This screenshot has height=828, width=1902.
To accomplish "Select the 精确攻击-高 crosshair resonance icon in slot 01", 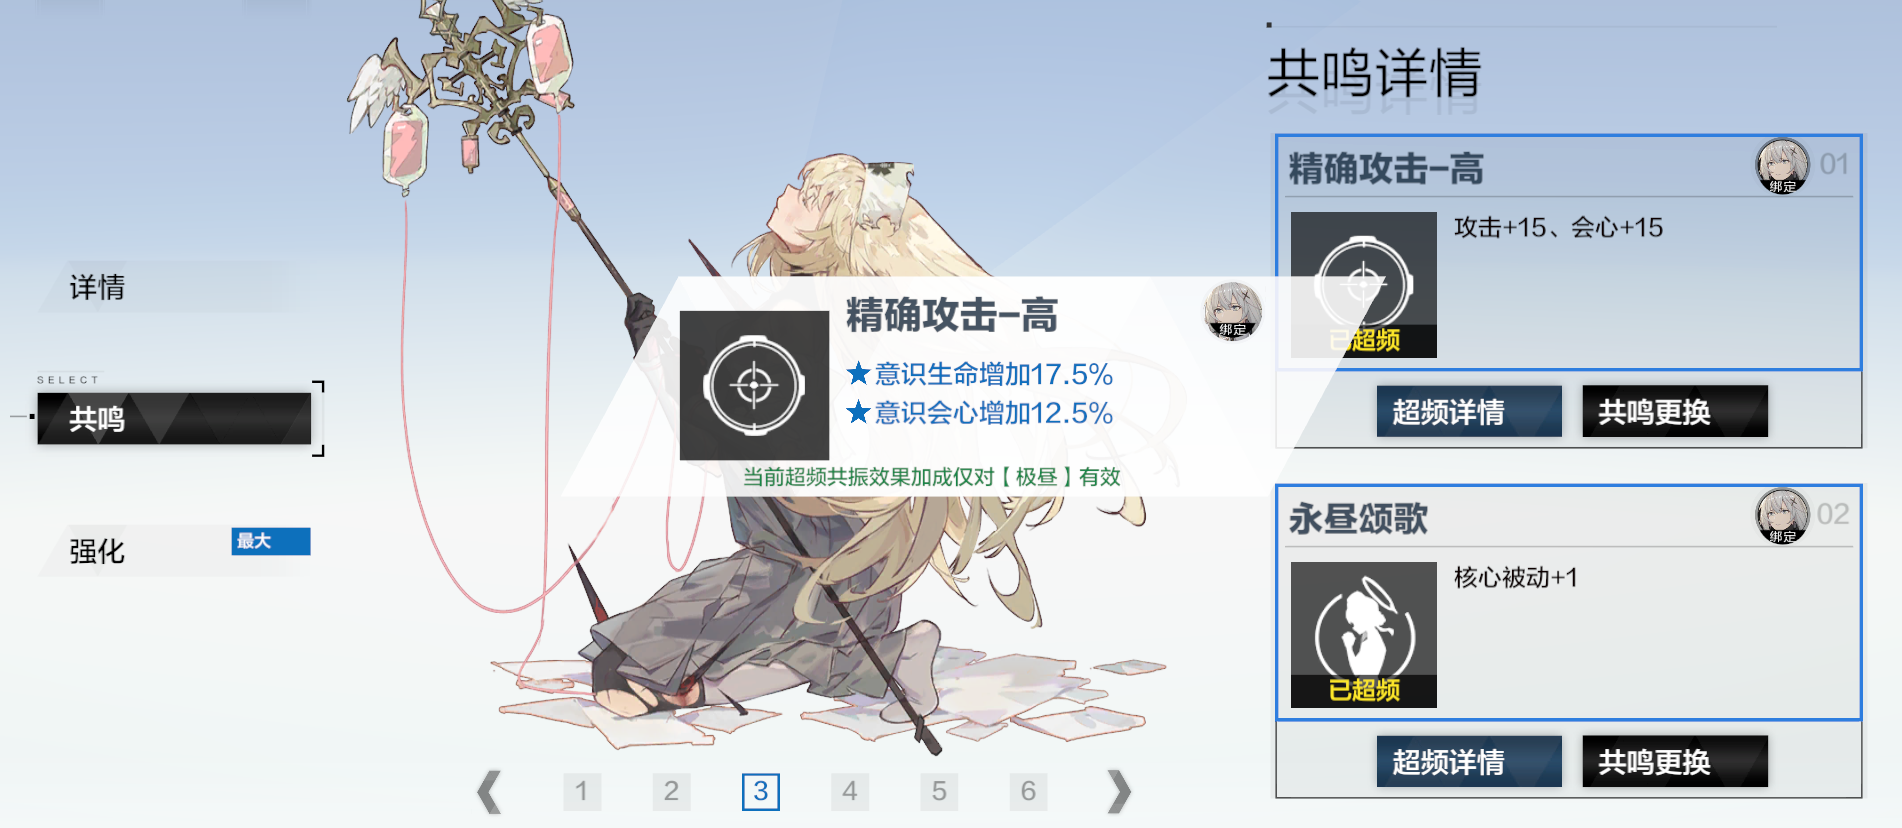I will click(x=1363, y=285).
